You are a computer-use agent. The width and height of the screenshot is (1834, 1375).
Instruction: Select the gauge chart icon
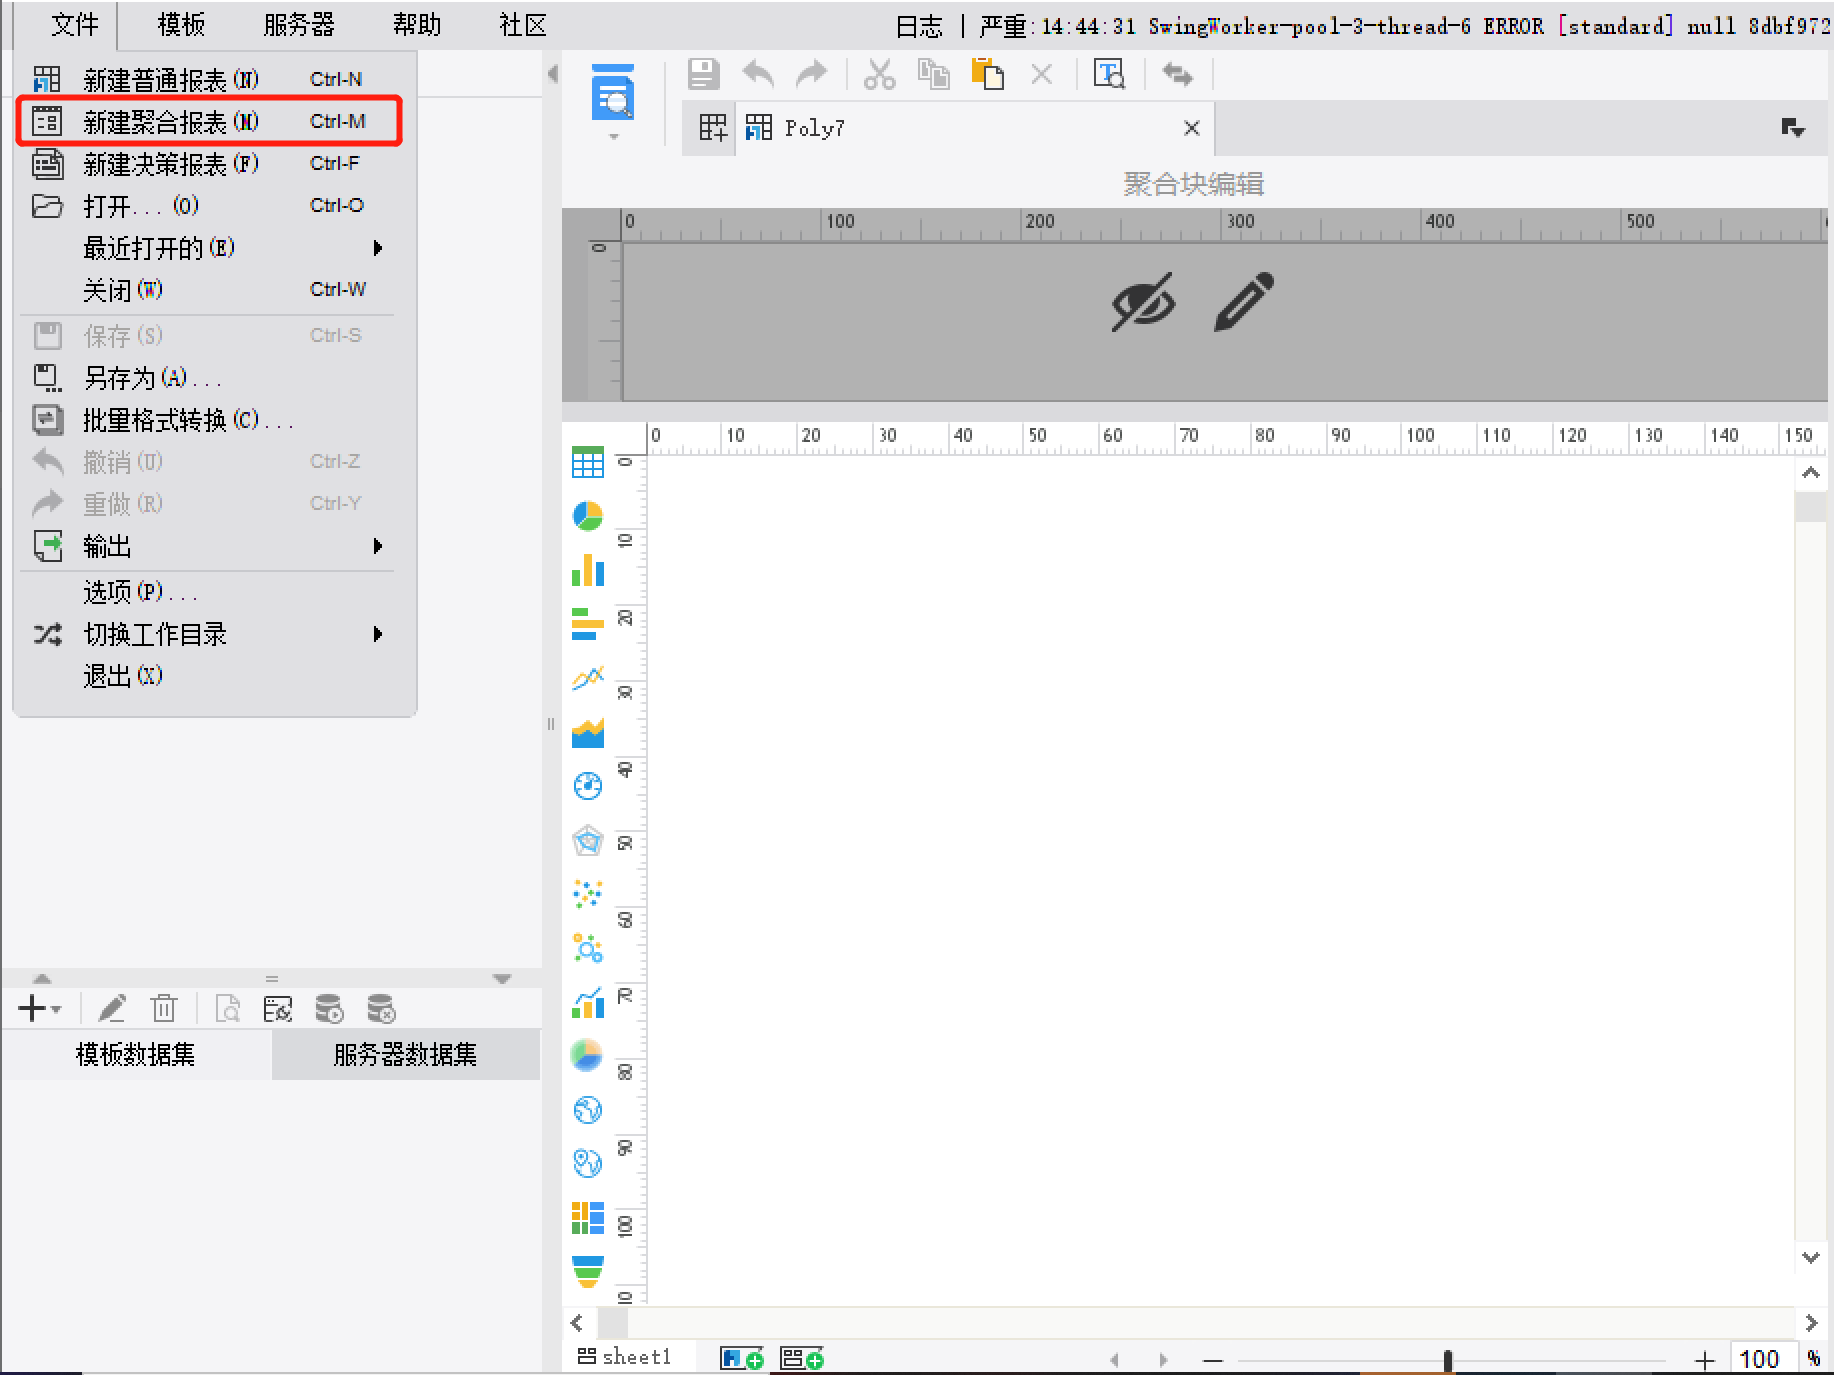588,786
